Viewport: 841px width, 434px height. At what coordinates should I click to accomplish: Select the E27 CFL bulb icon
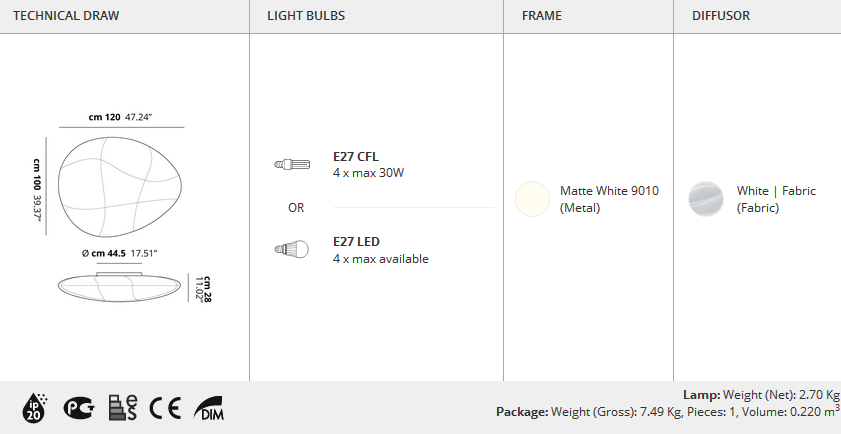click(x=292, y=164)
